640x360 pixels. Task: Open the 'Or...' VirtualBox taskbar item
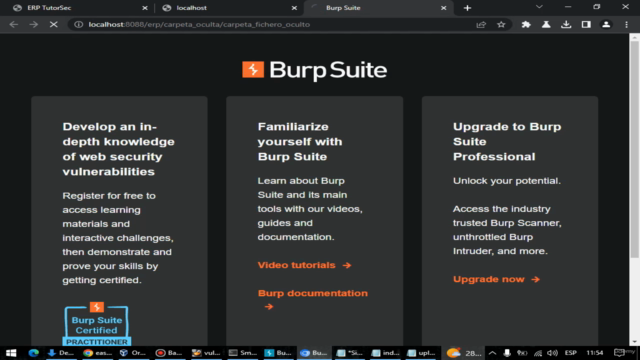click(133, 353)
